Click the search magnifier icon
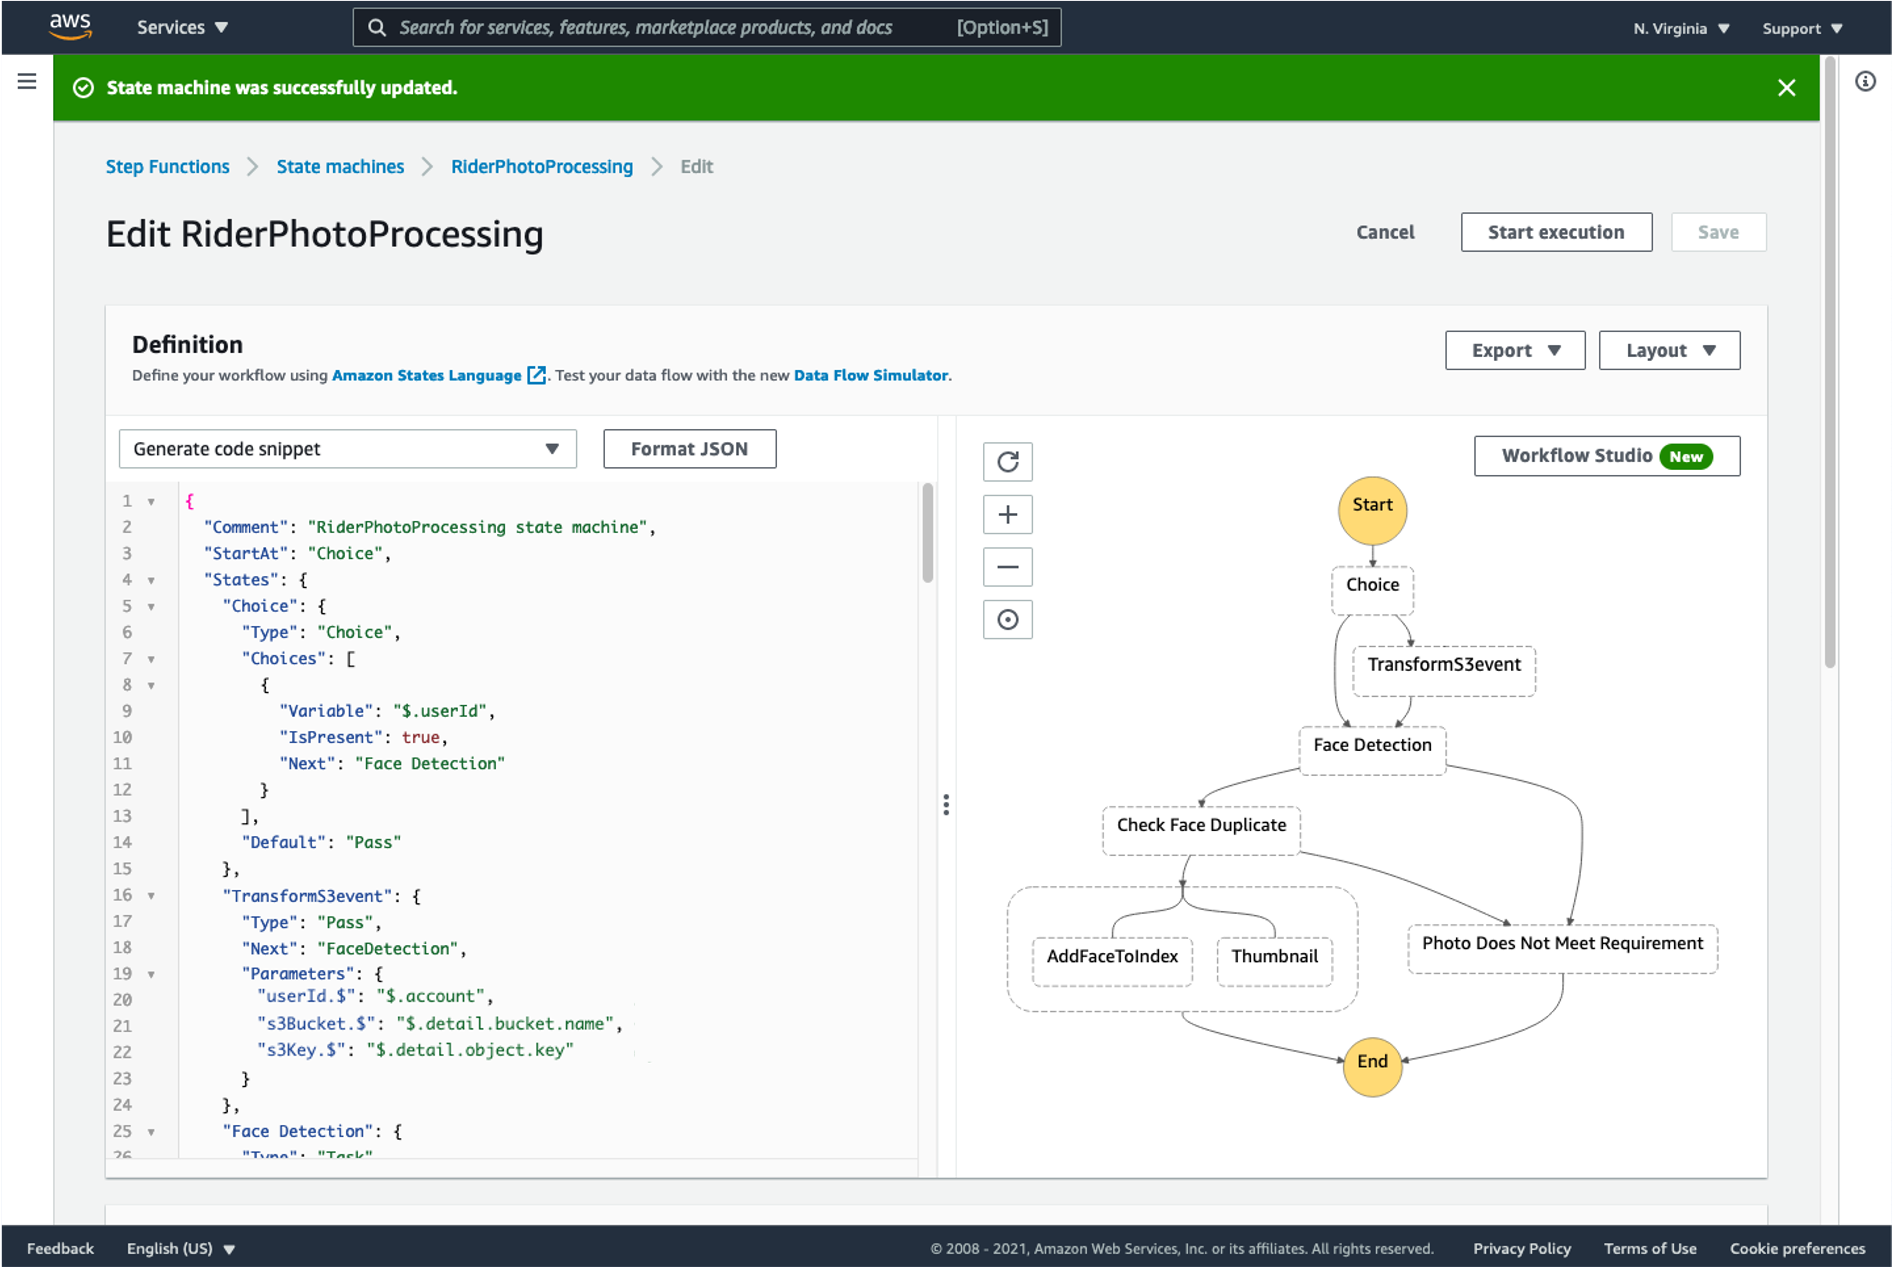 [377, 28]
